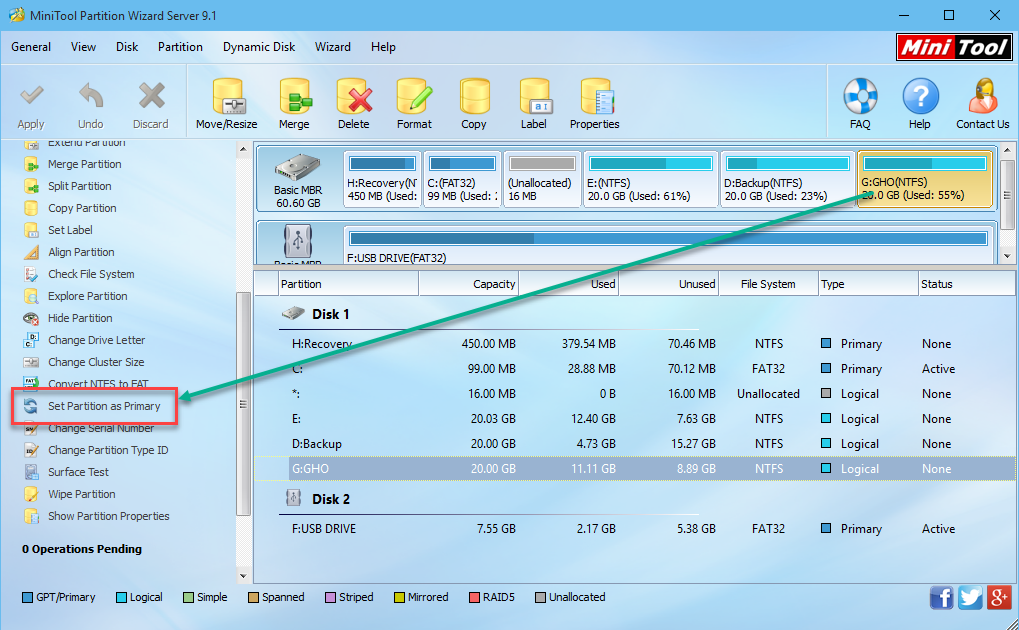The image size is (1019, 630).
Task: Open the Disk menu
Action: 127,47
